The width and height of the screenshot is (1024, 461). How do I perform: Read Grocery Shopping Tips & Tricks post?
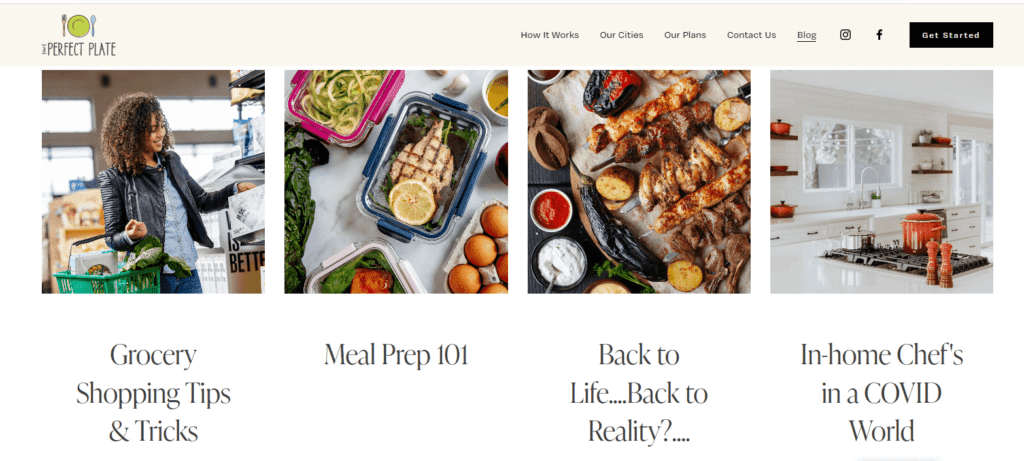coord(153,393)
